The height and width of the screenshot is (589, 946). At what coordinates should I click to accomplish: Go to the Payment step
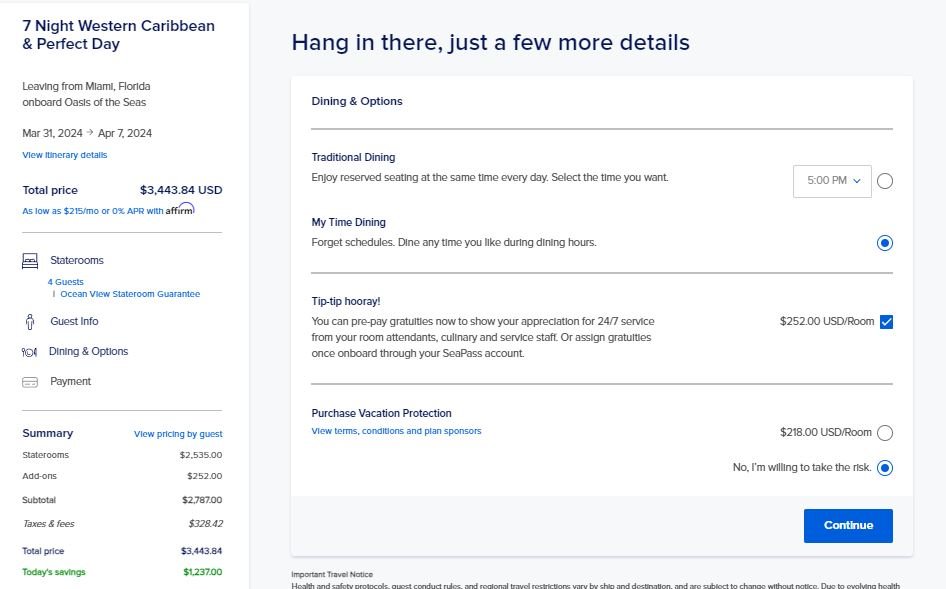pyautogui.click(x=71, y=382)
